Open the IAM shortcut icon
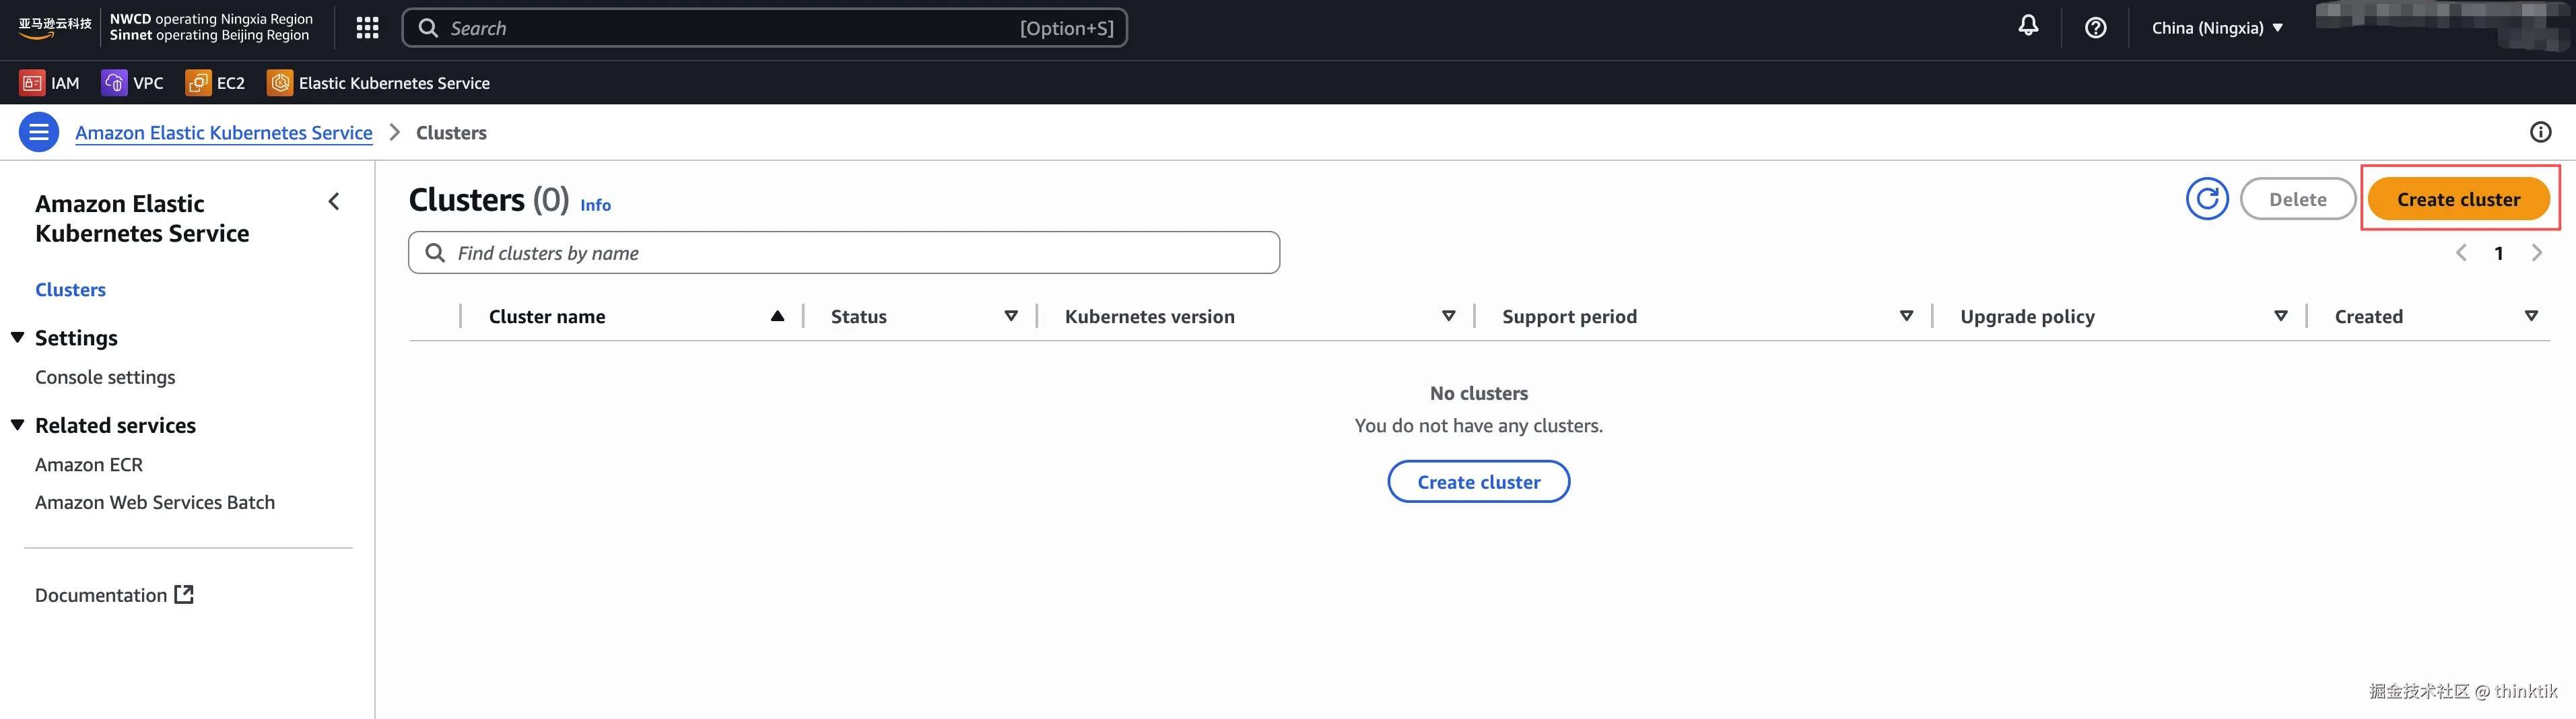2576x719 pixels. 32,83
